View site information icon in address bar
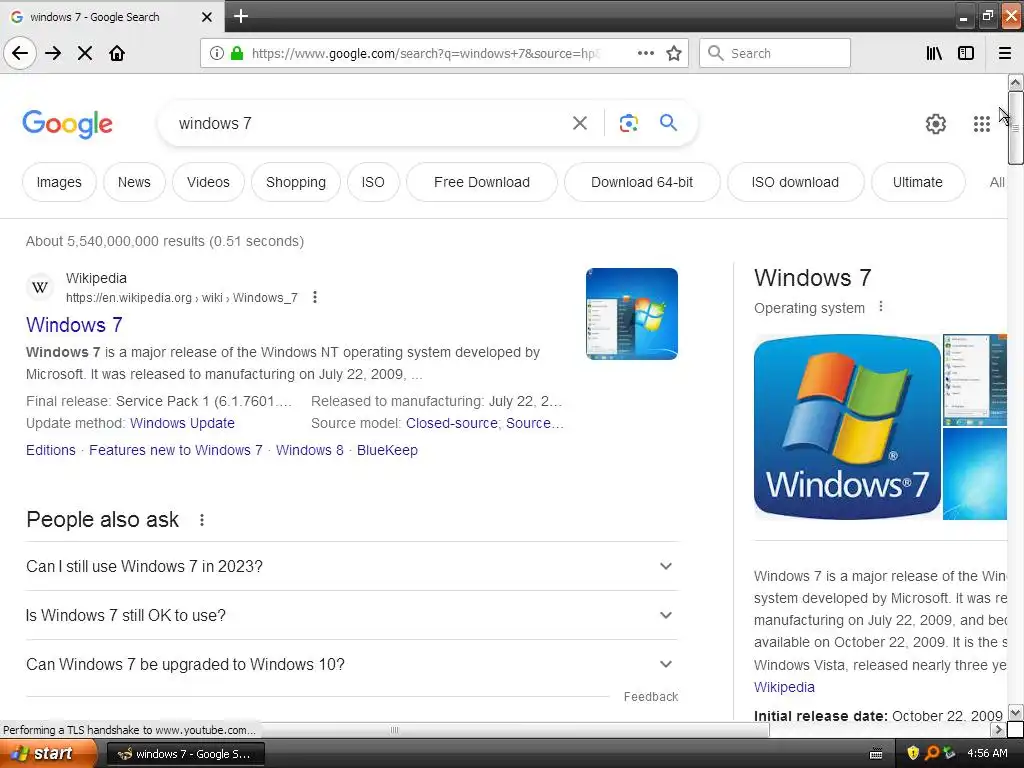 pyautogui.click(x=217, y=53)
